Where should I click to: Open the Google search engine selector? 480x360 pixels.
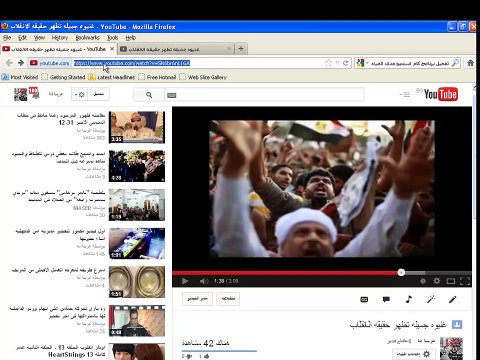pyautogui.click(x=362, y=63)
